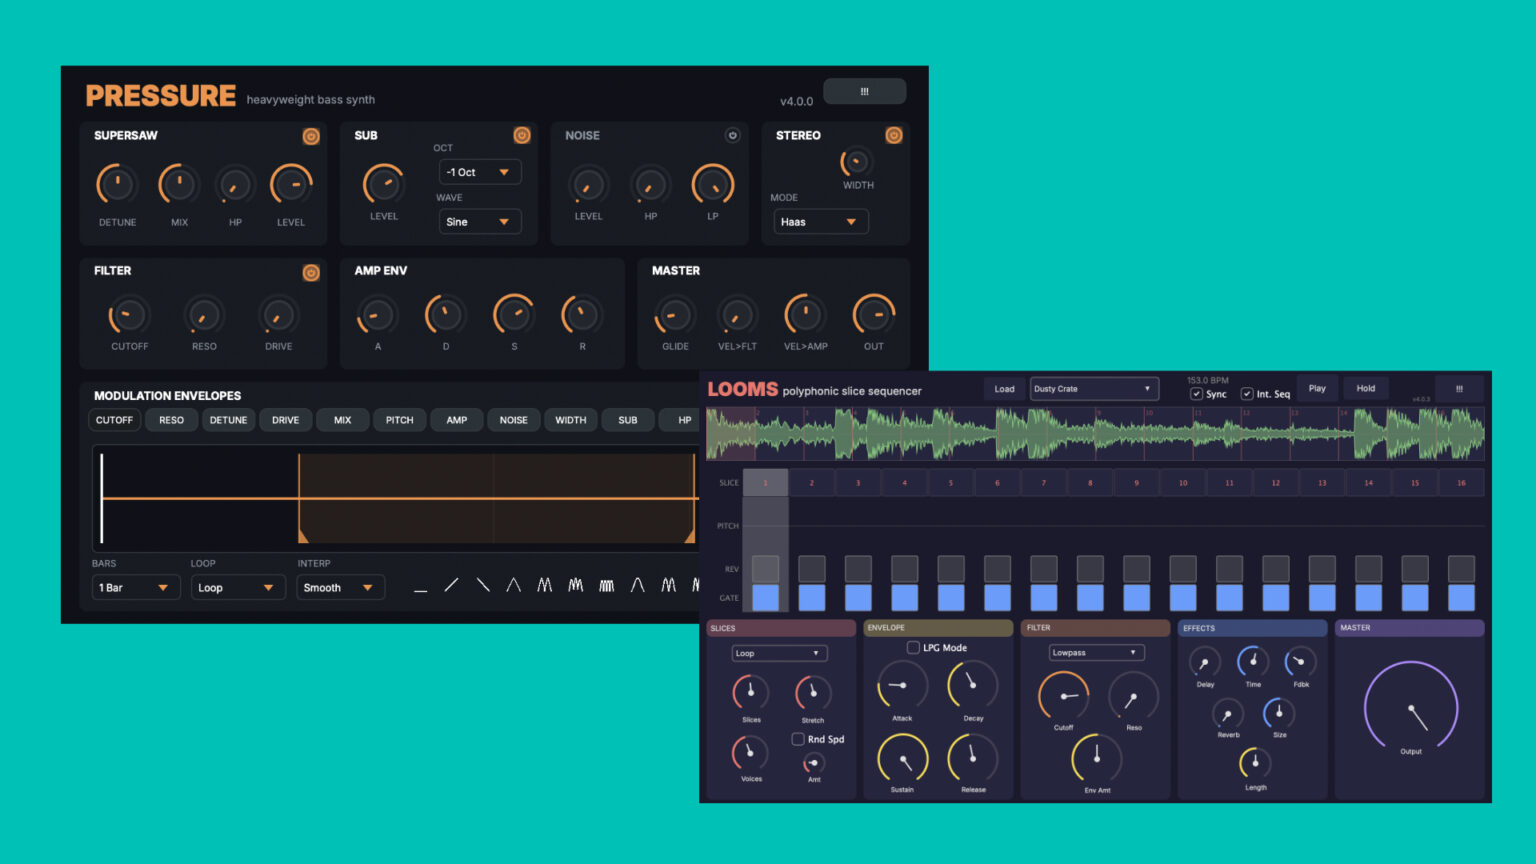Select the rising ramp envelope shape icon
This screenshot has height=864, width=1536.
451,585
